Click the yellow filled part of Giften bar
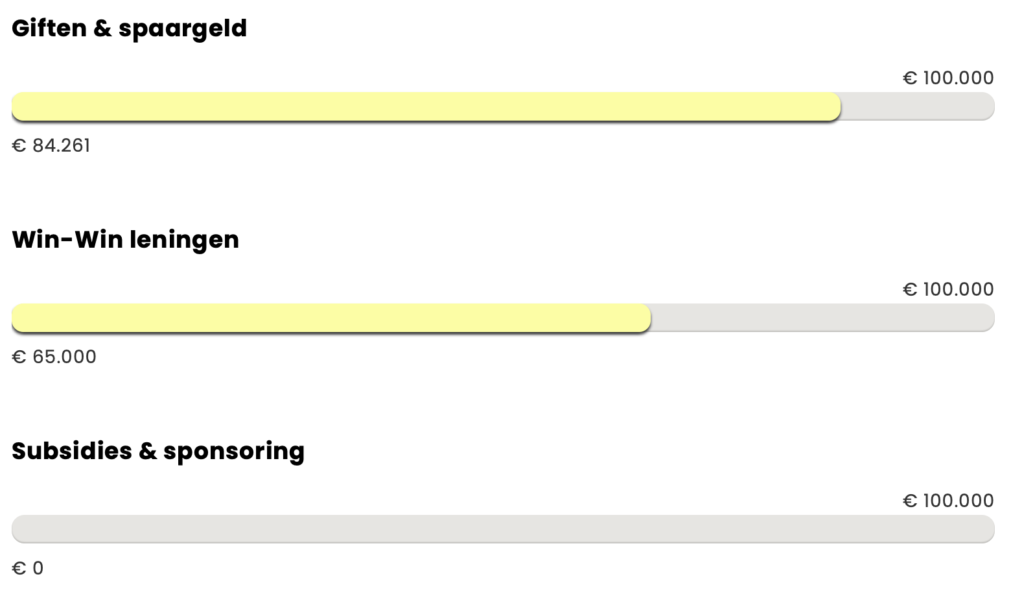Viewport: 1024px width, 594px height. click(426, 106)
